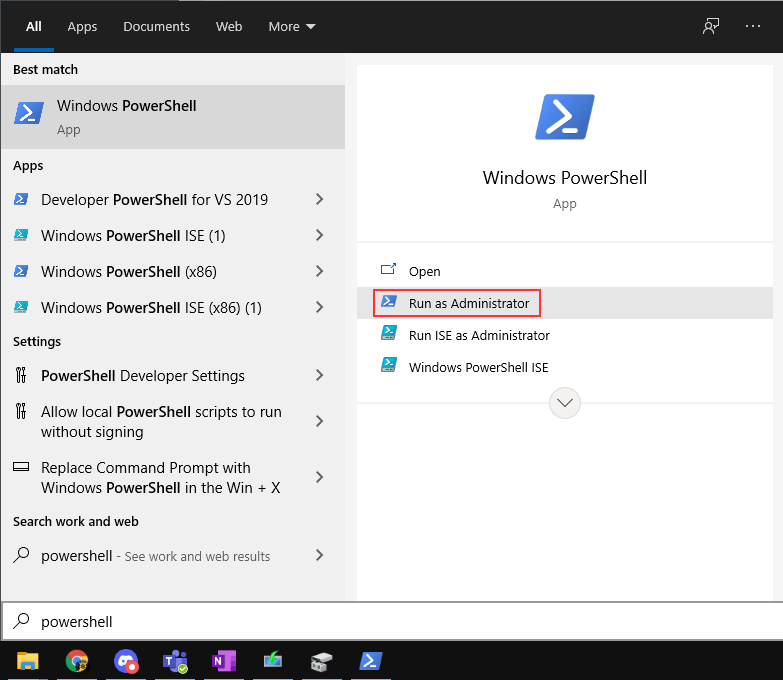Screen dimensions: 783x680
Task: Click Windows PowerShell title in details pane
Action: 565,178
